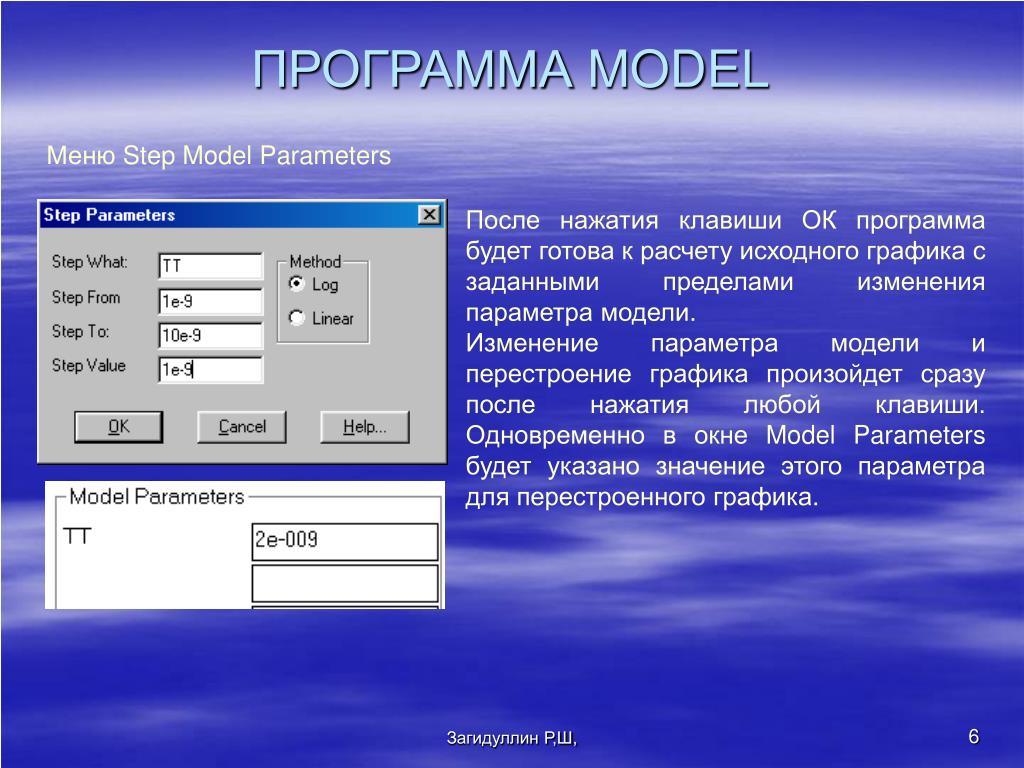Click the slide number 6
Screen dimensions: 1024x768
click(974, 736)
